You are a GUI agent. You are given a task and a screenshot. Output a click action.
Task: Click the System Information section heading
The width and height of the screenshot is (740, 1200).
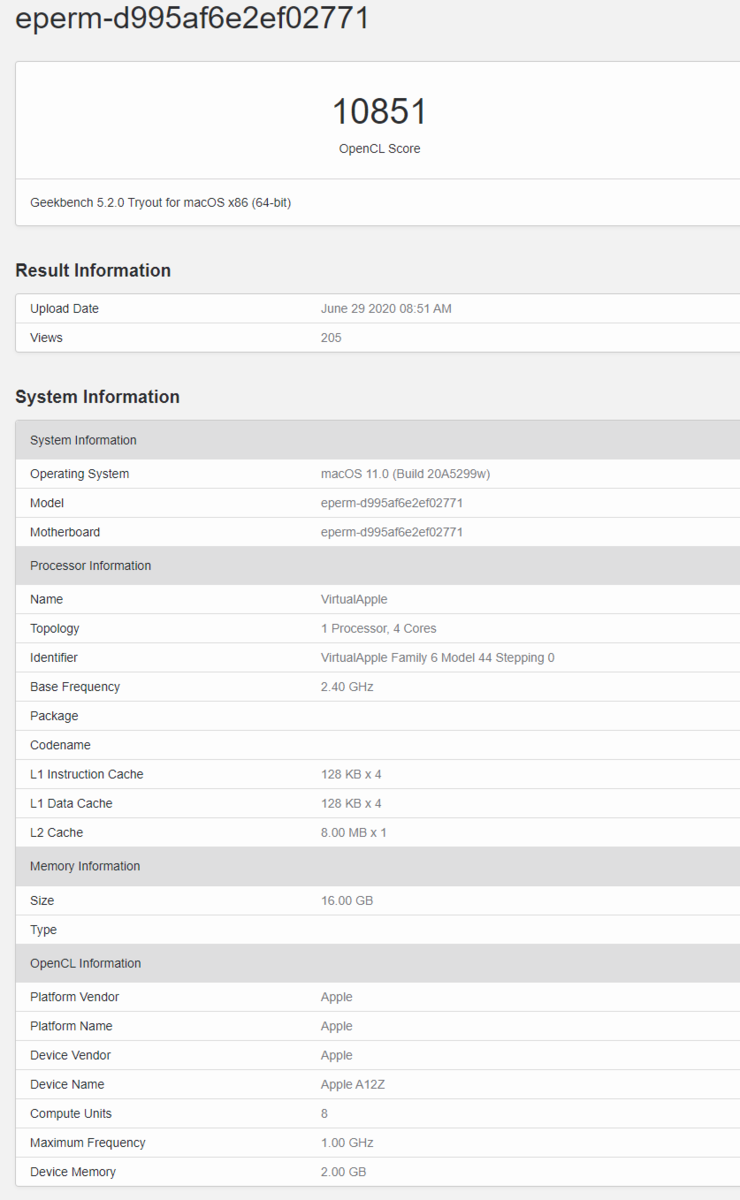point(97,397)
